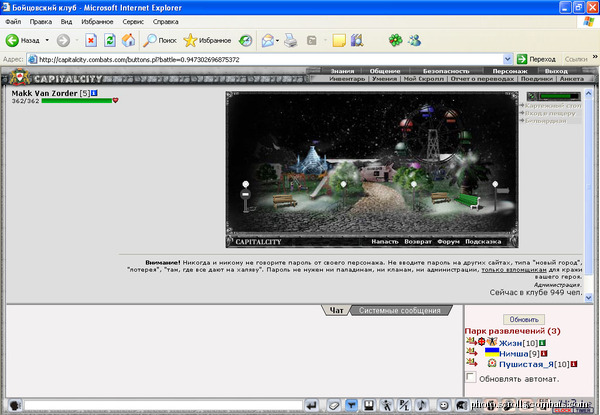
Task: Open the Mail envelope icon
Action: (x=267, y=40)
